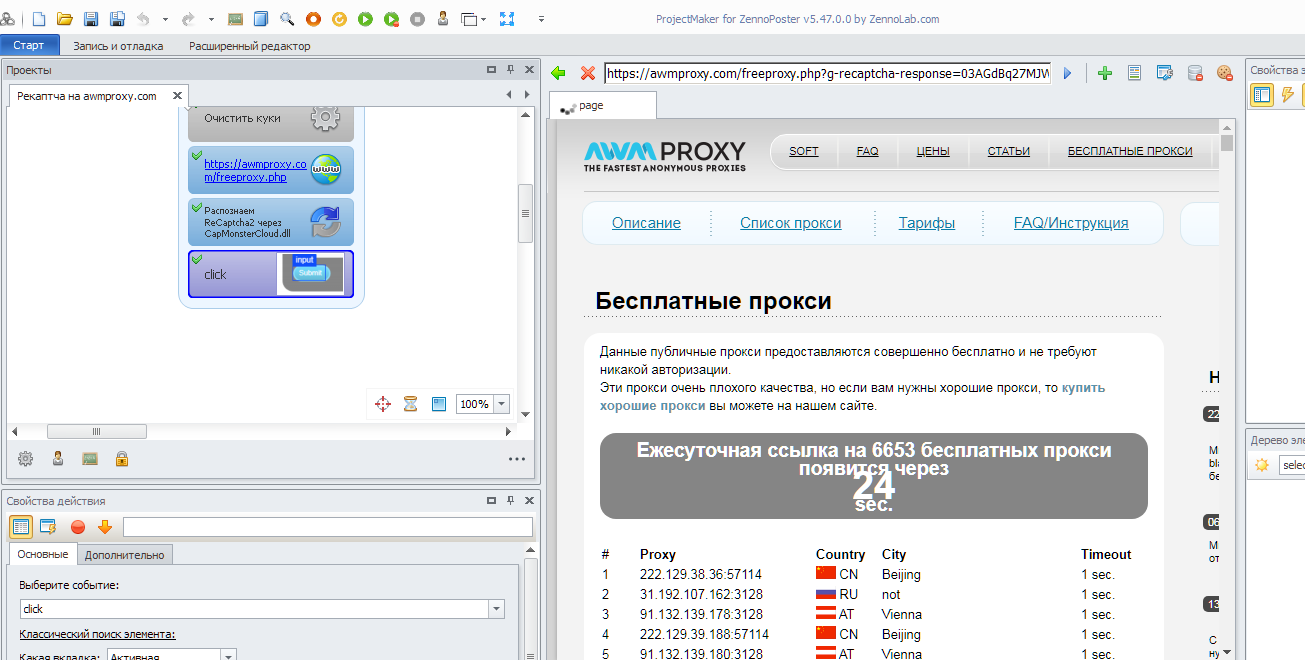Click the blue book icon in top toolbar
1305x660 pixels.
point(261,19)
